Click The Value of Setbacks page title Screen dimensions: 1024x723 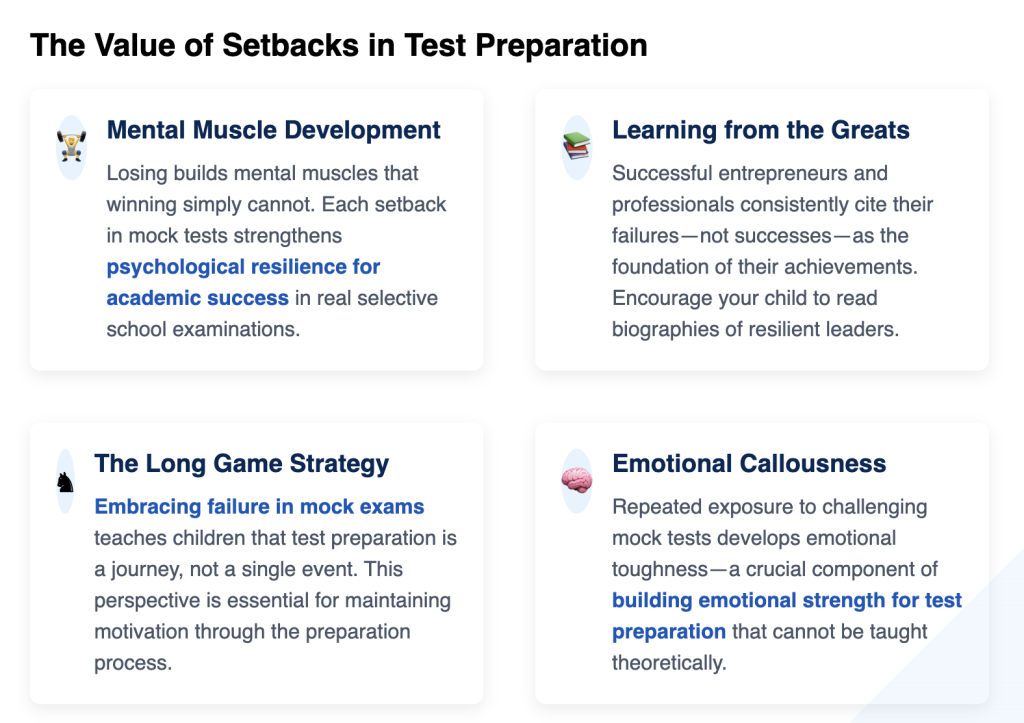338,45
